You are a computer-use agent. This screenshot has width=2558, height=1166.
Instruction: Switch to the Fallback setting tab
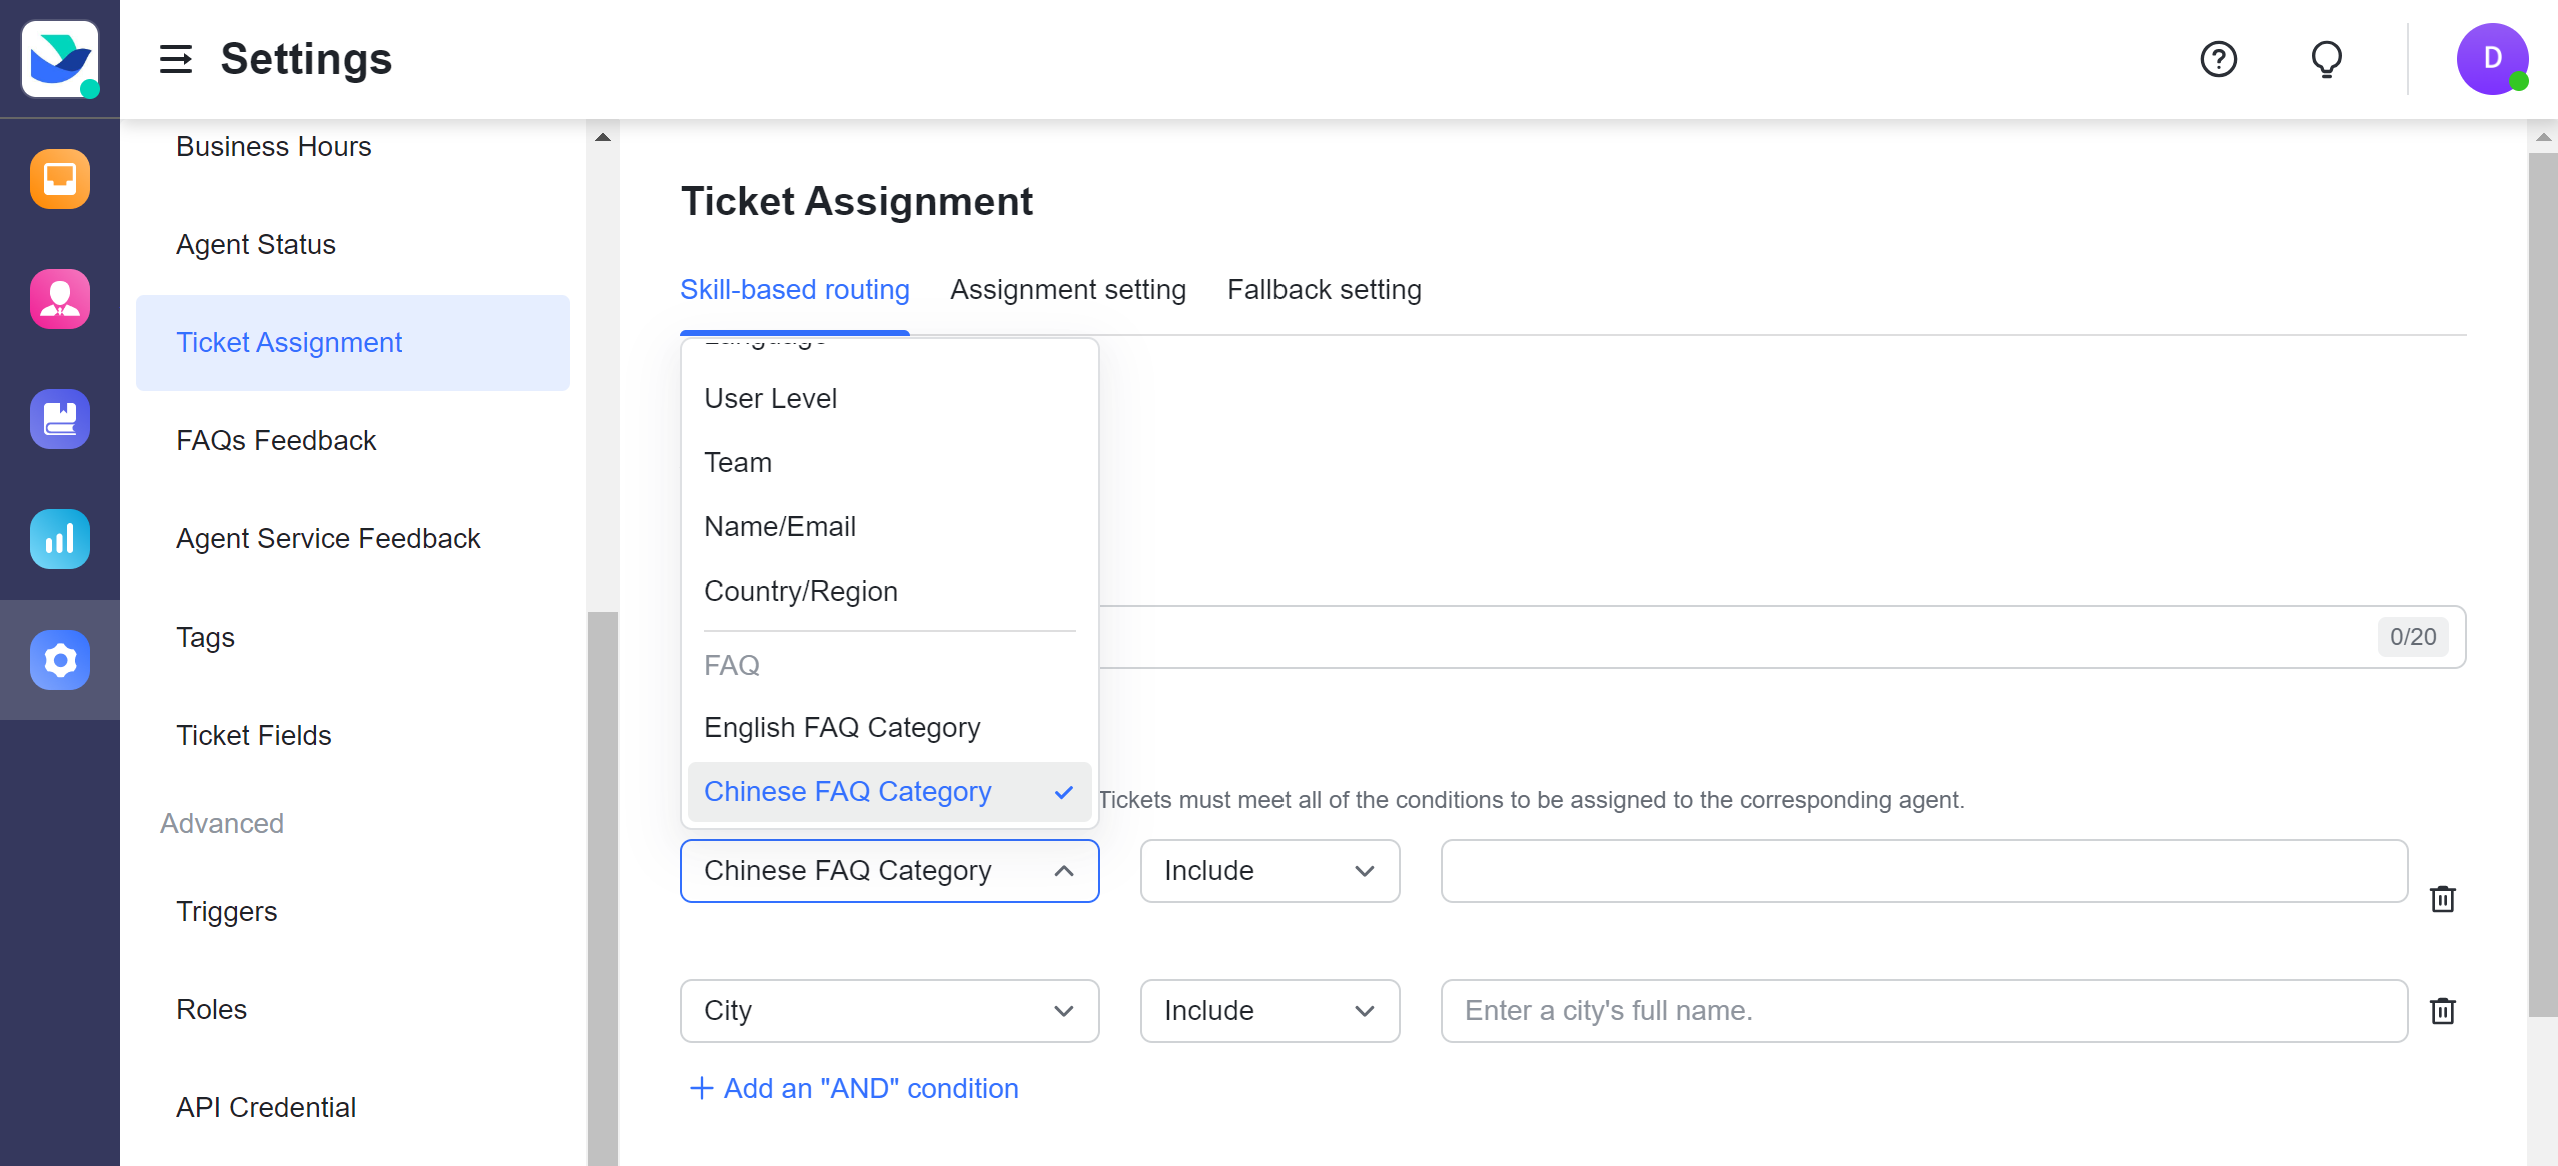point(1323,289)
